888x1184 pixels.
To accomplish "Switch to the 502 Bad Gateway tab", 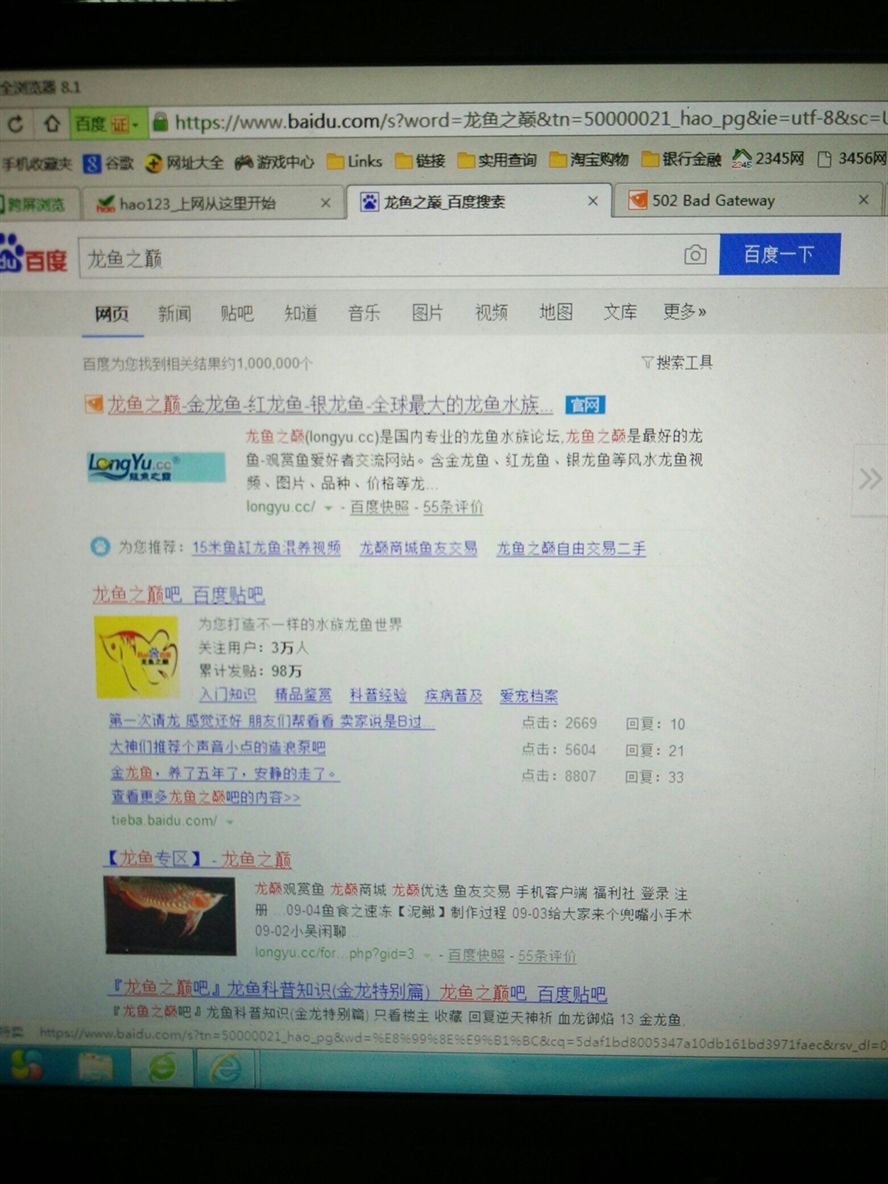I will [748, 200].
